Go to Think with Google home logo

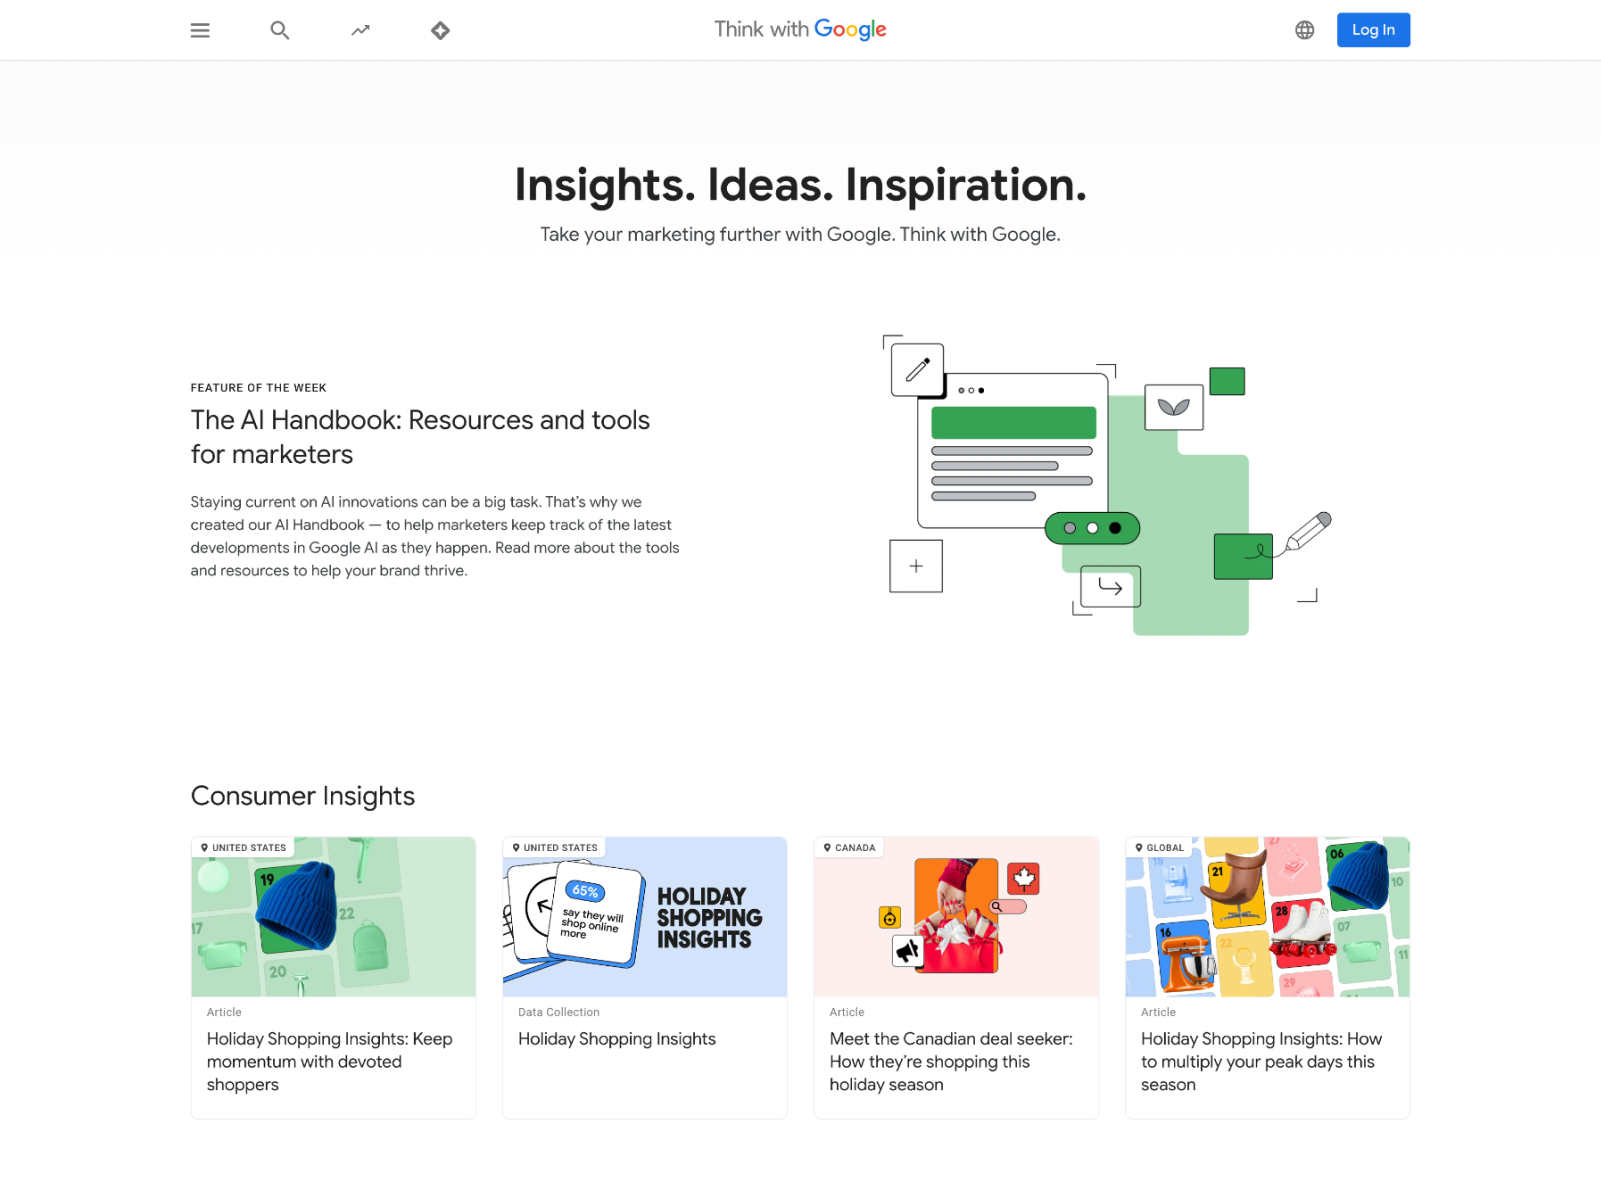(x=800, y=30)
